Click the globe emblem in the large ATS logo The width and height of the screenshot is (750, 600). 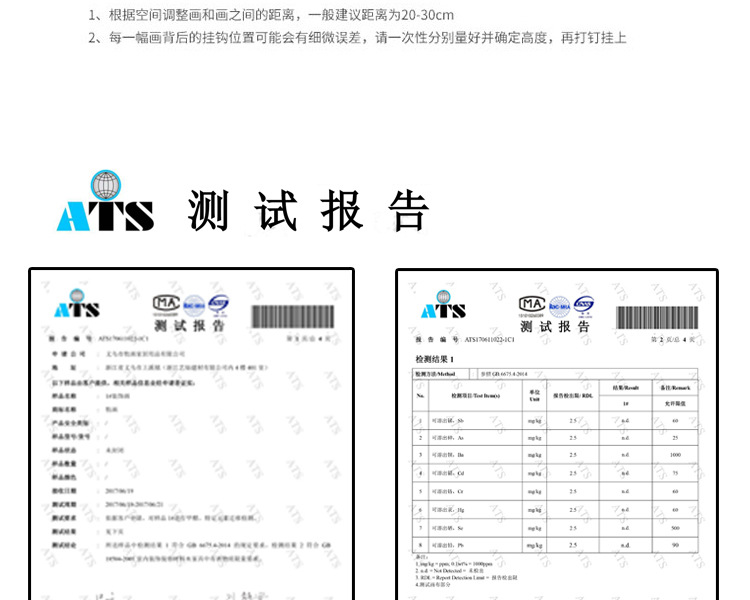coord(106,185)
